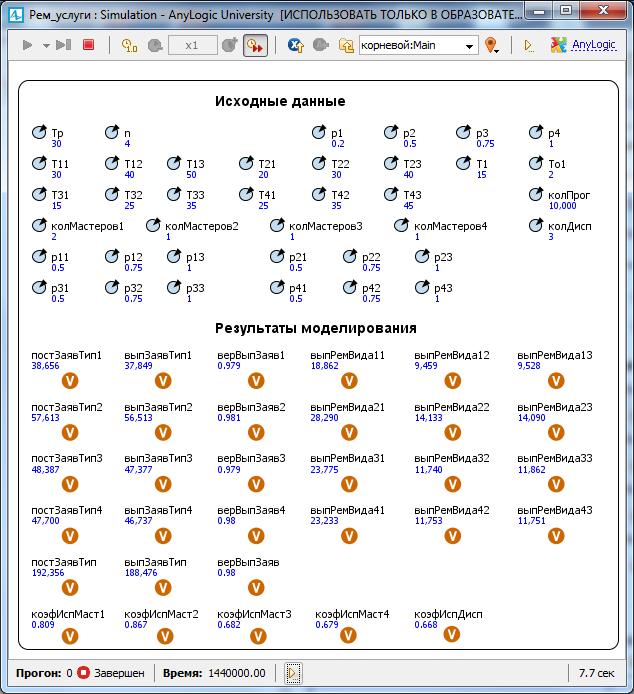Click the speed up simulation icon
Viewport: 634px width, 694px height.
230,45
